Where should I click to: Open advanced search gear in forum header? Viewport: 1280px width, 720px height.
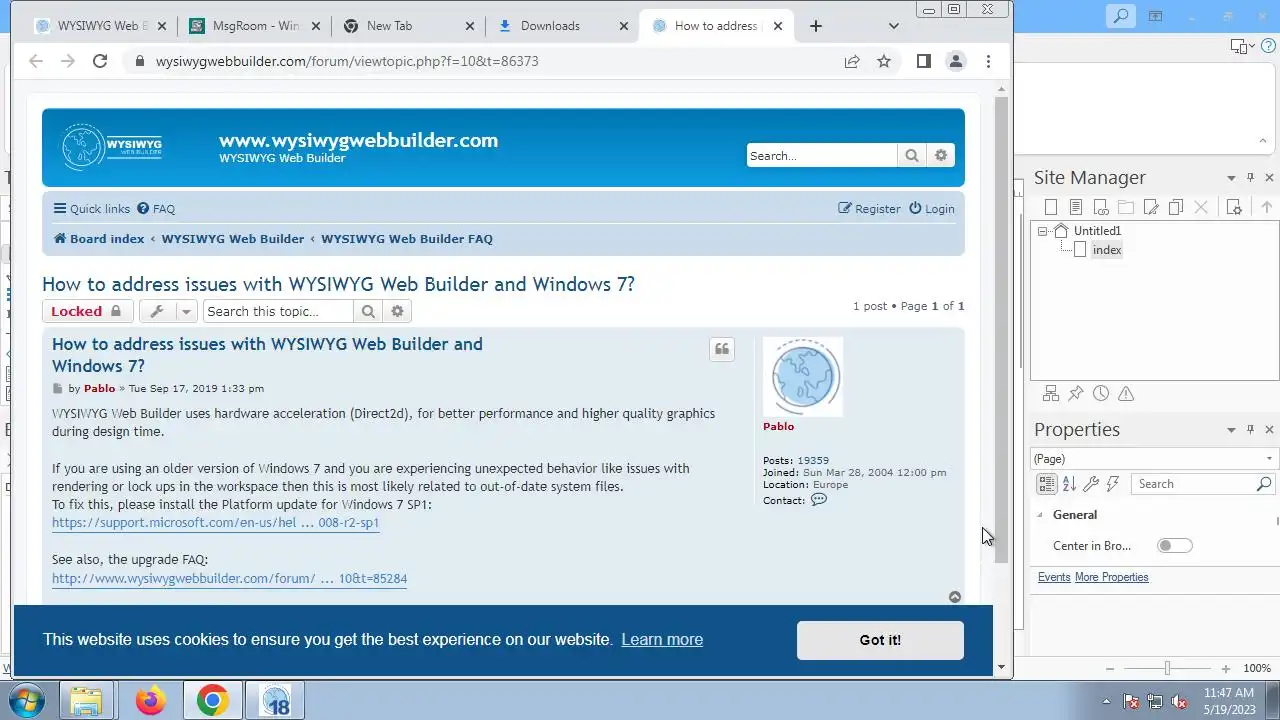(941, 155)
